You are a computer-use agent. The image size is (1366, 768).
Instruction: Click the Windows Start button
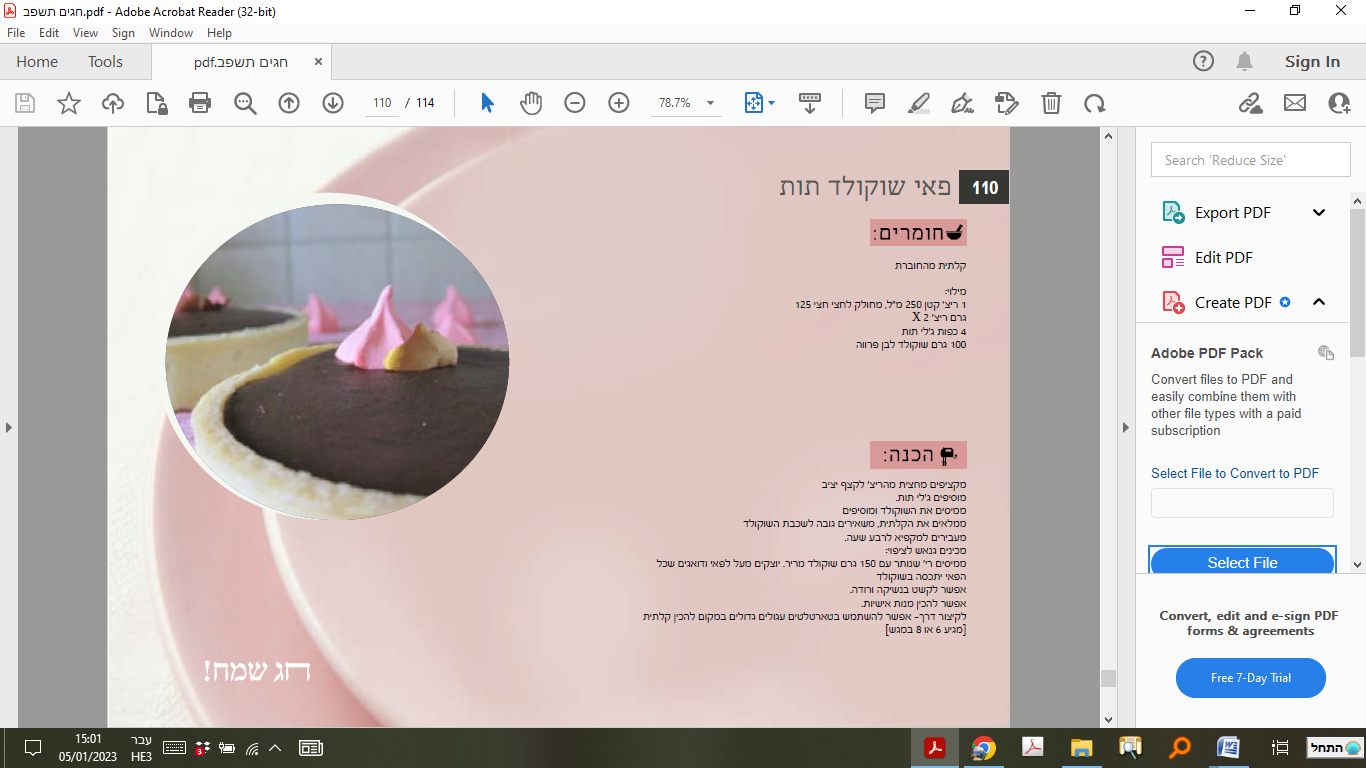pyautogui.click(x=1335, y=748)
